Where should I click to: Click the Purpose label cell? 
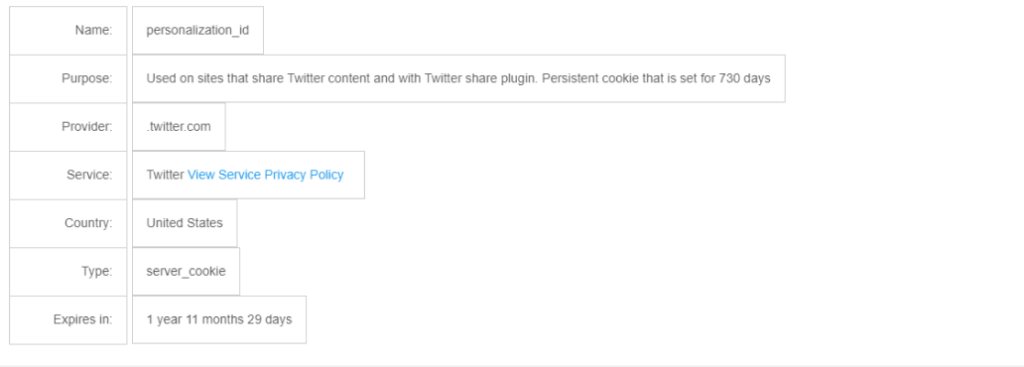[68, 78]
